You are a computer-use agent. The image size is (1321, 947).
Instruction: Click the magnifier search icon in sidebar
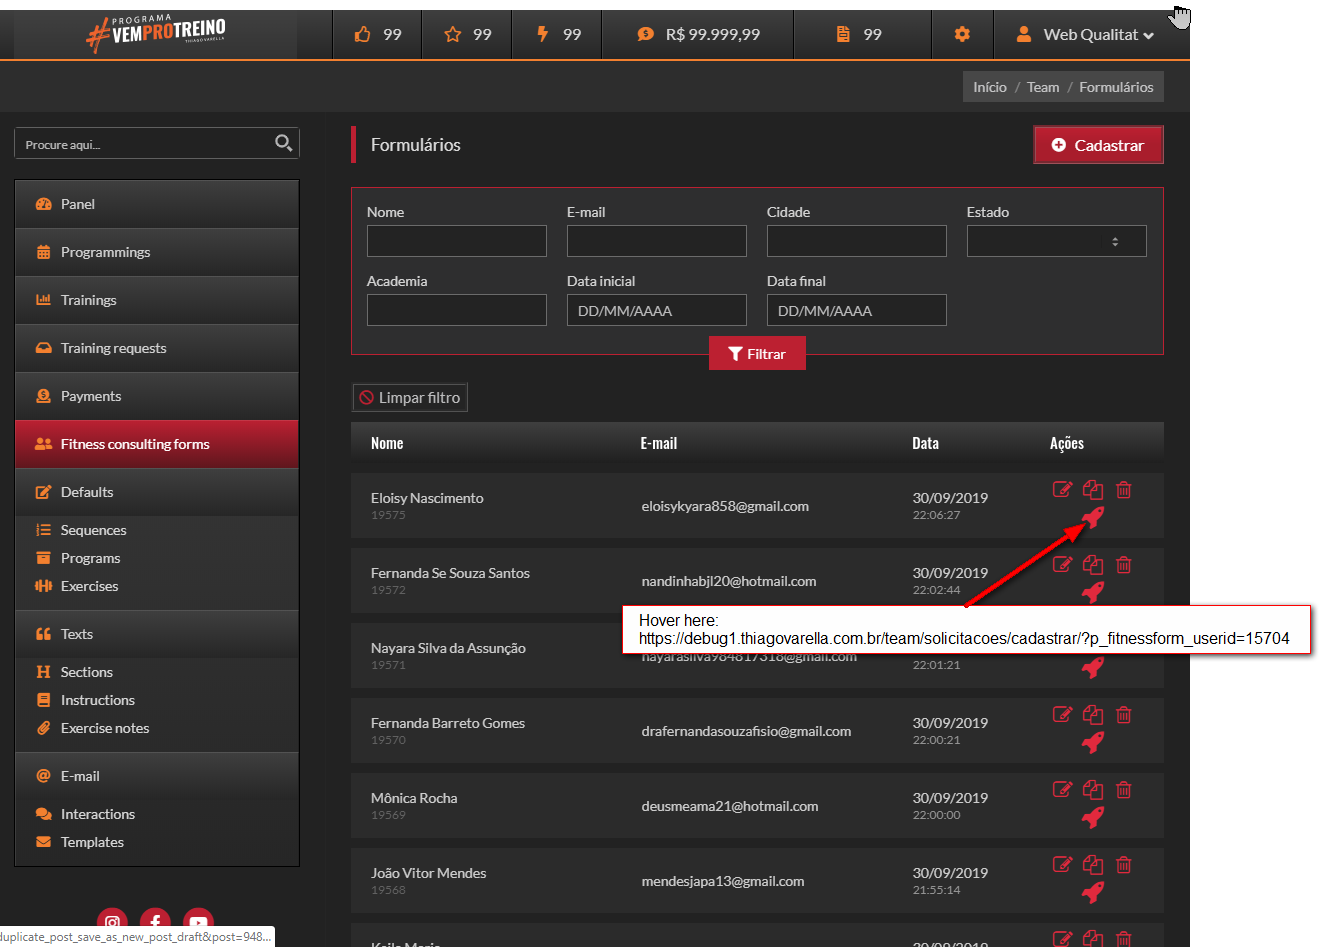pyautogui.click(x=284, y=143)
